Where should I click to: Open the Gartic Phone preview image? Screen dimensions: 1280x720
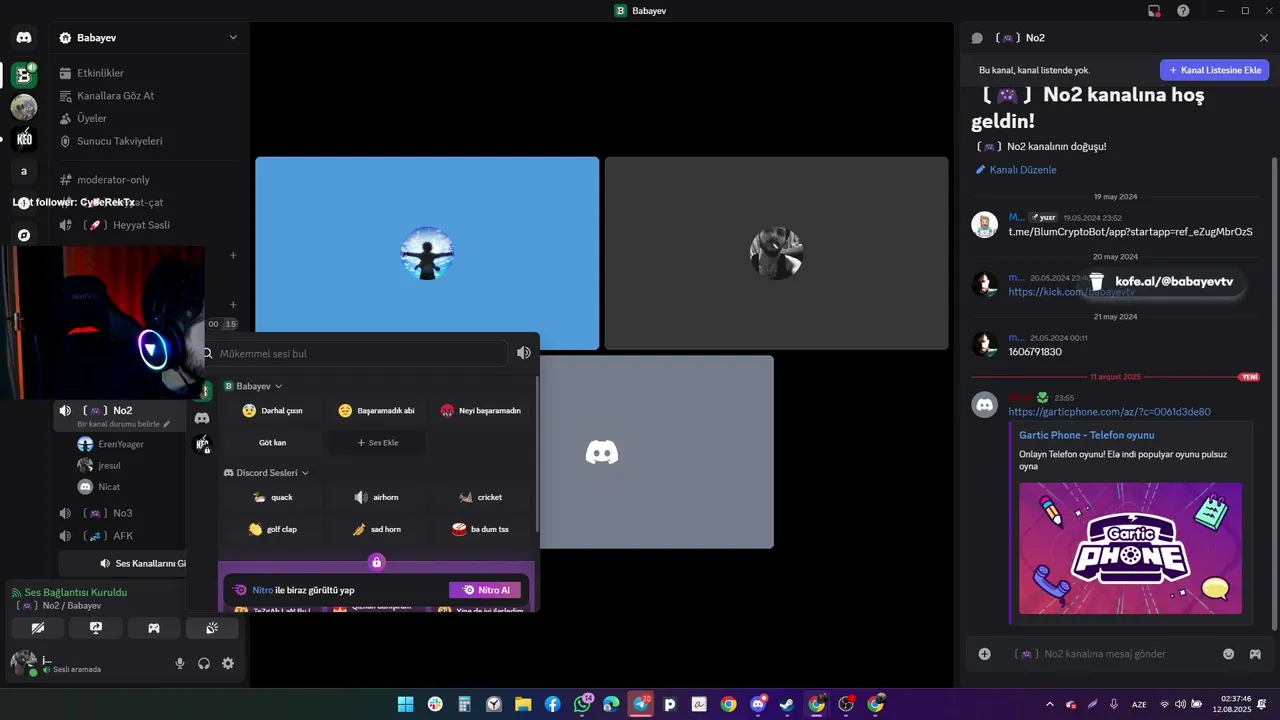click(1130, 548)
